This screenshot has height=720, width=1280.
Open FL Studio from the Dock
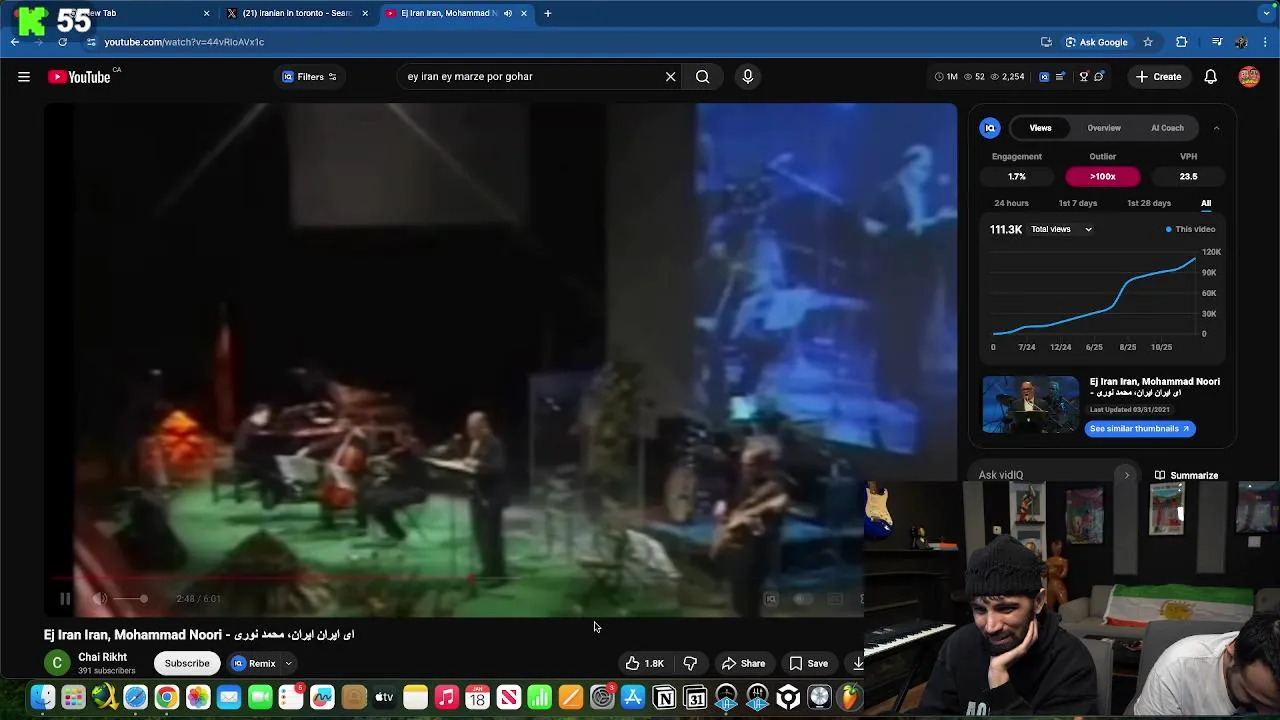(x=850, y=697)
